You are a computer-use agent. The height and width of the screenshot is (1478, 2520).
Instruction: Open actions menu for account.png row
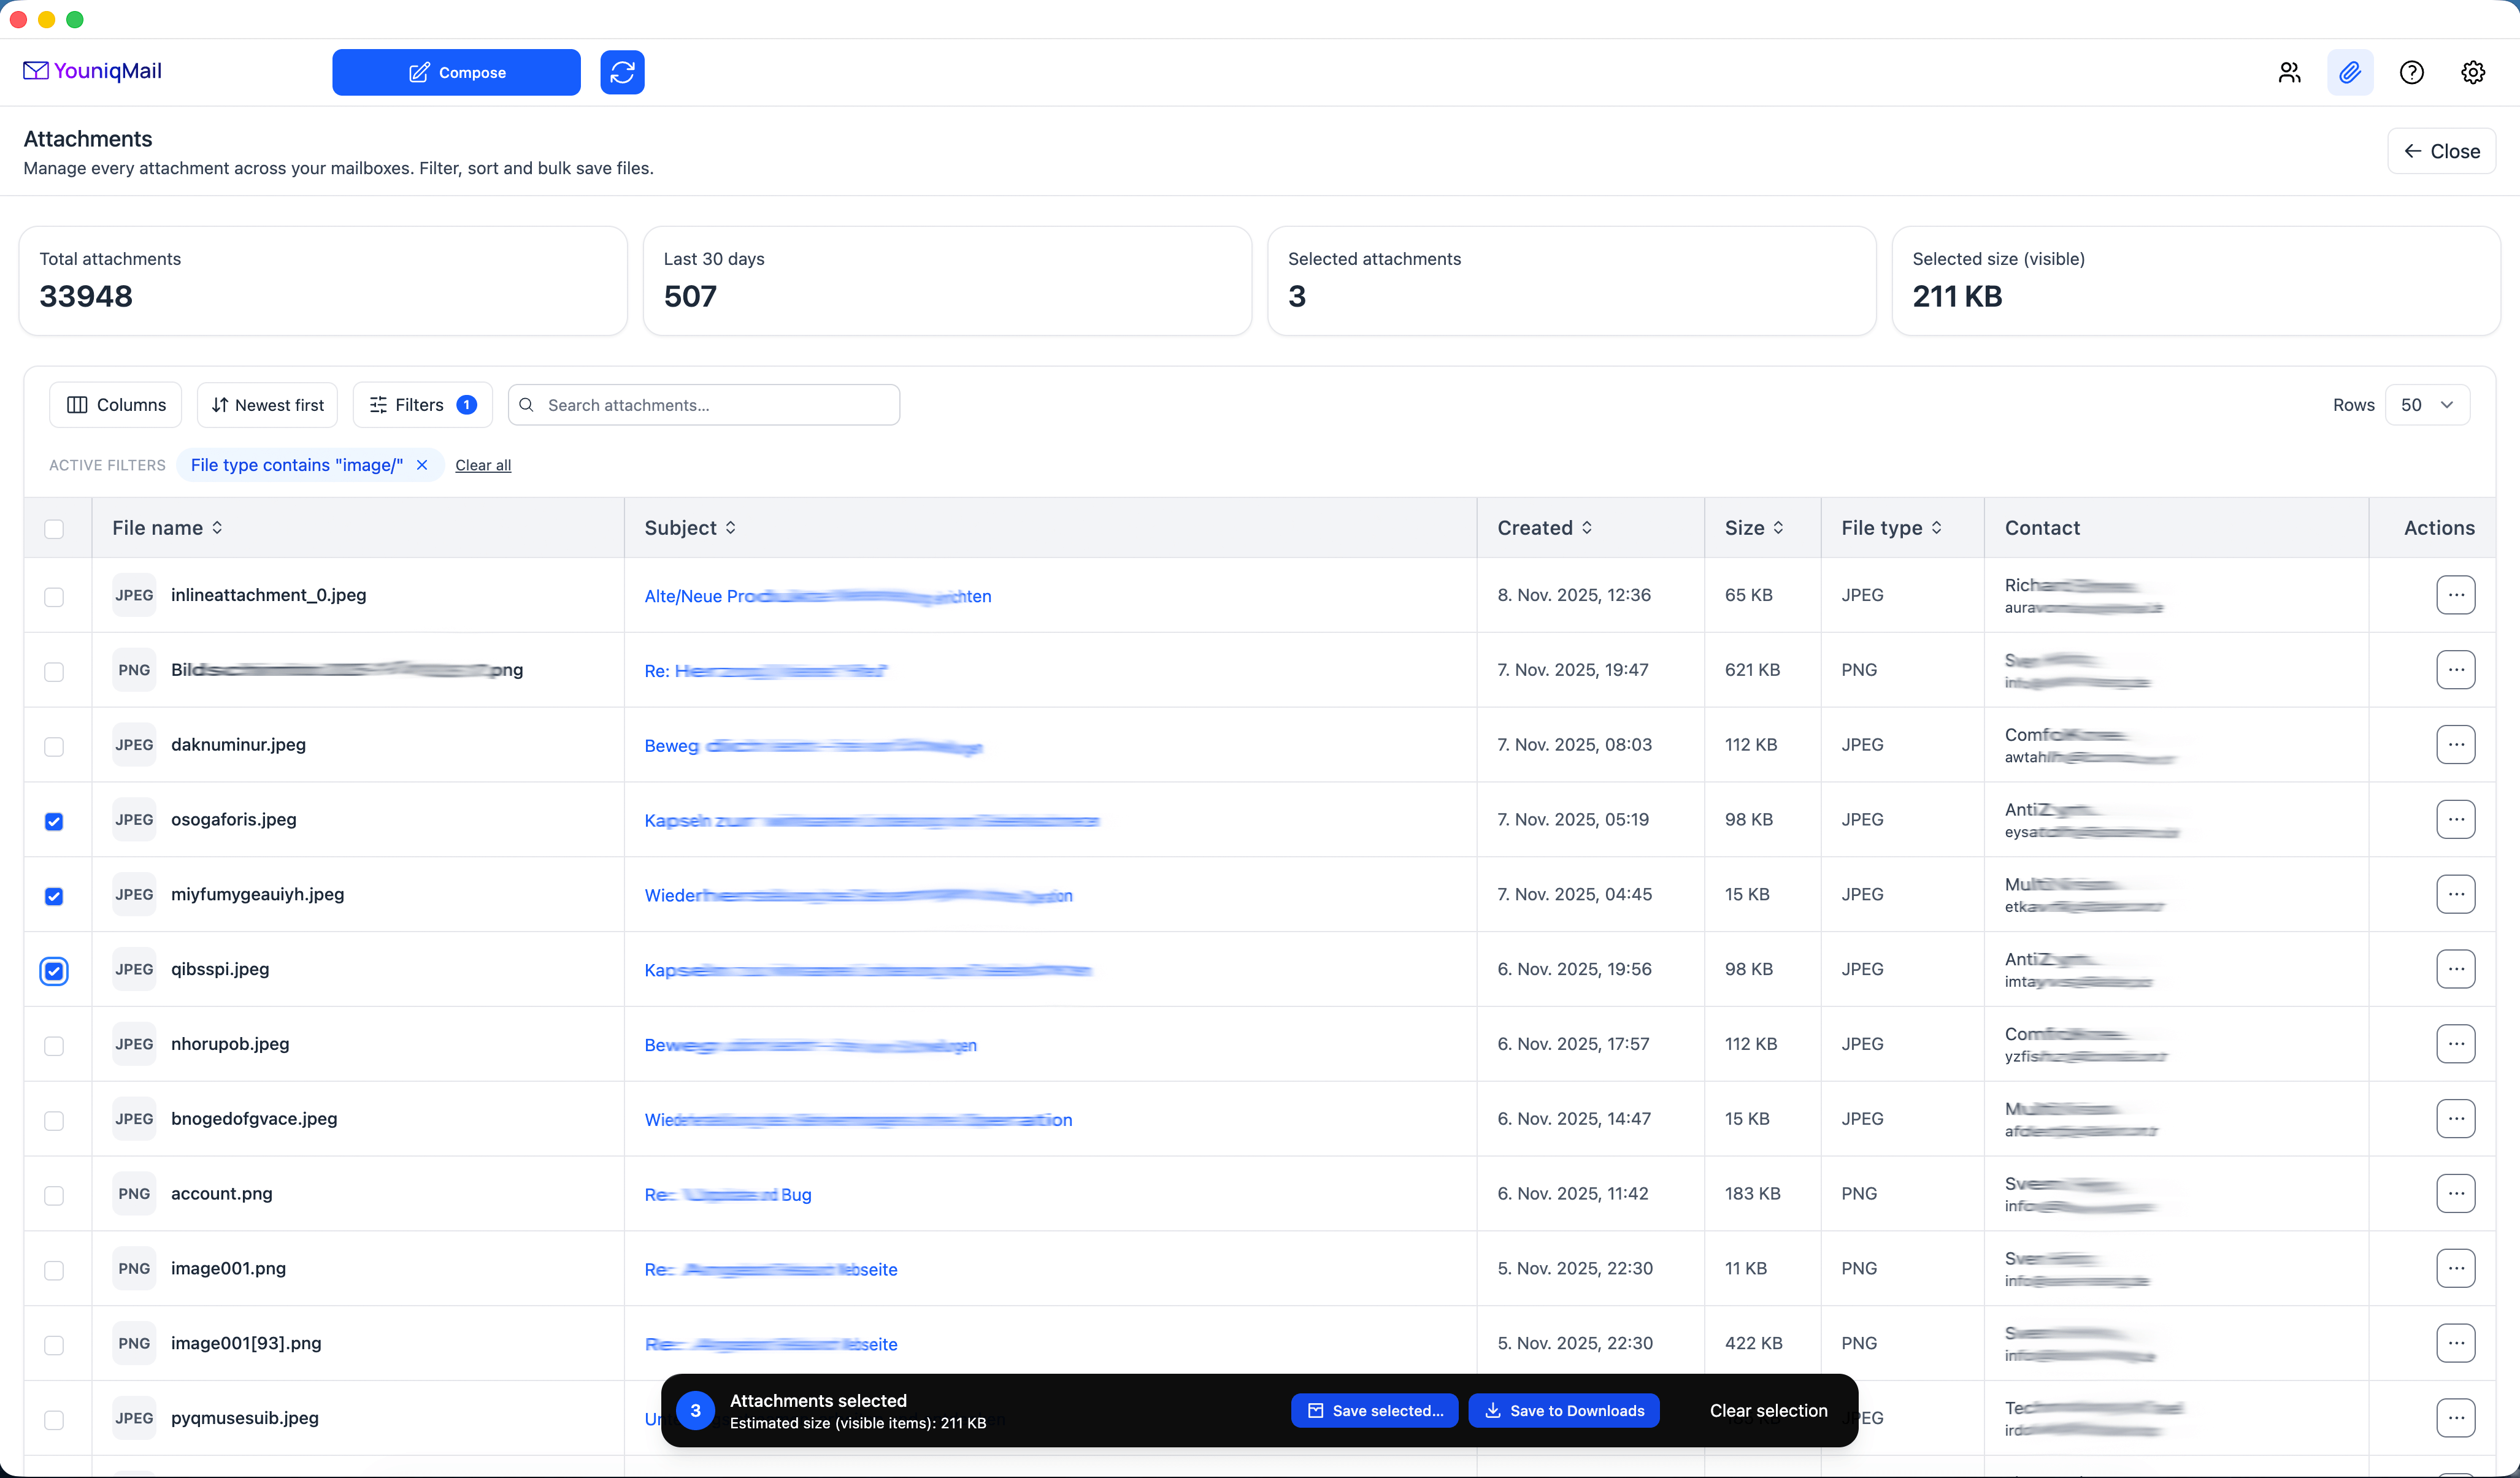[2455, 1193]
